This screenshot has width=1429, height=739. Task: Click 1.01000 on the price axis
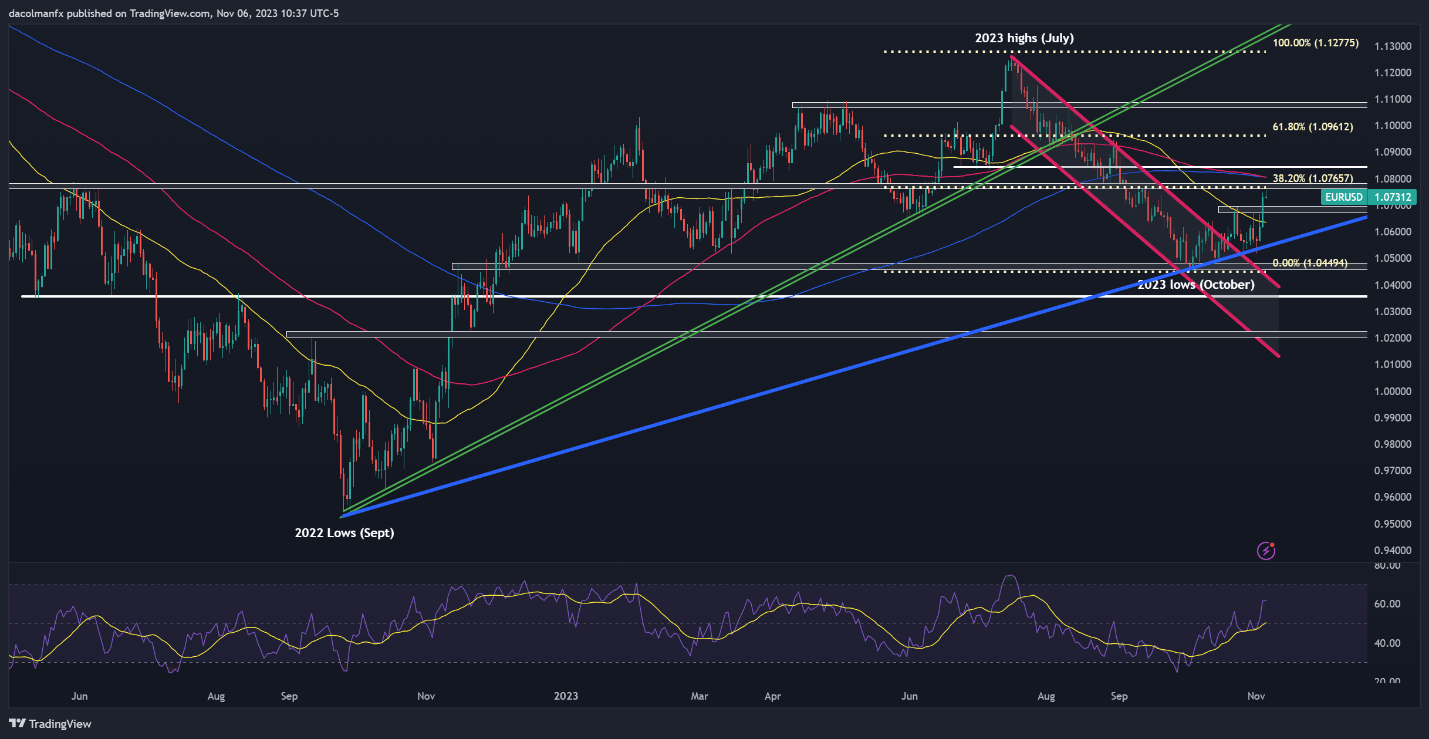1395,364
